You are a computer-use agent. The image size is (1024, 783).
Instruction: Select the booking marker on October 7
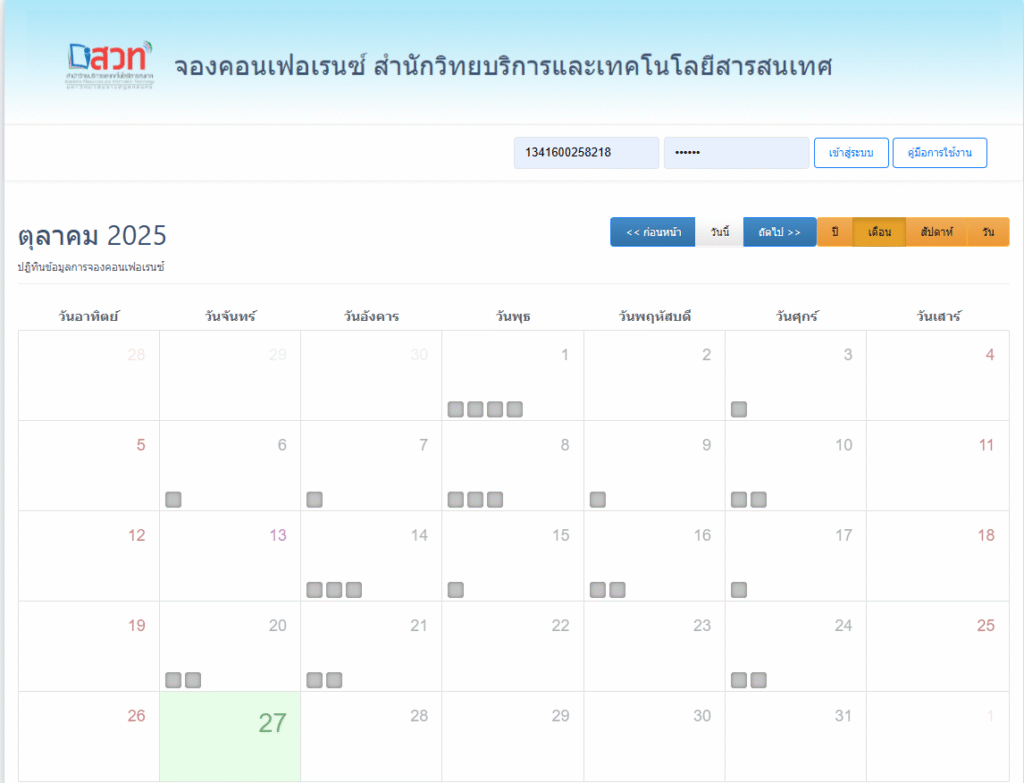click(315, 499)
